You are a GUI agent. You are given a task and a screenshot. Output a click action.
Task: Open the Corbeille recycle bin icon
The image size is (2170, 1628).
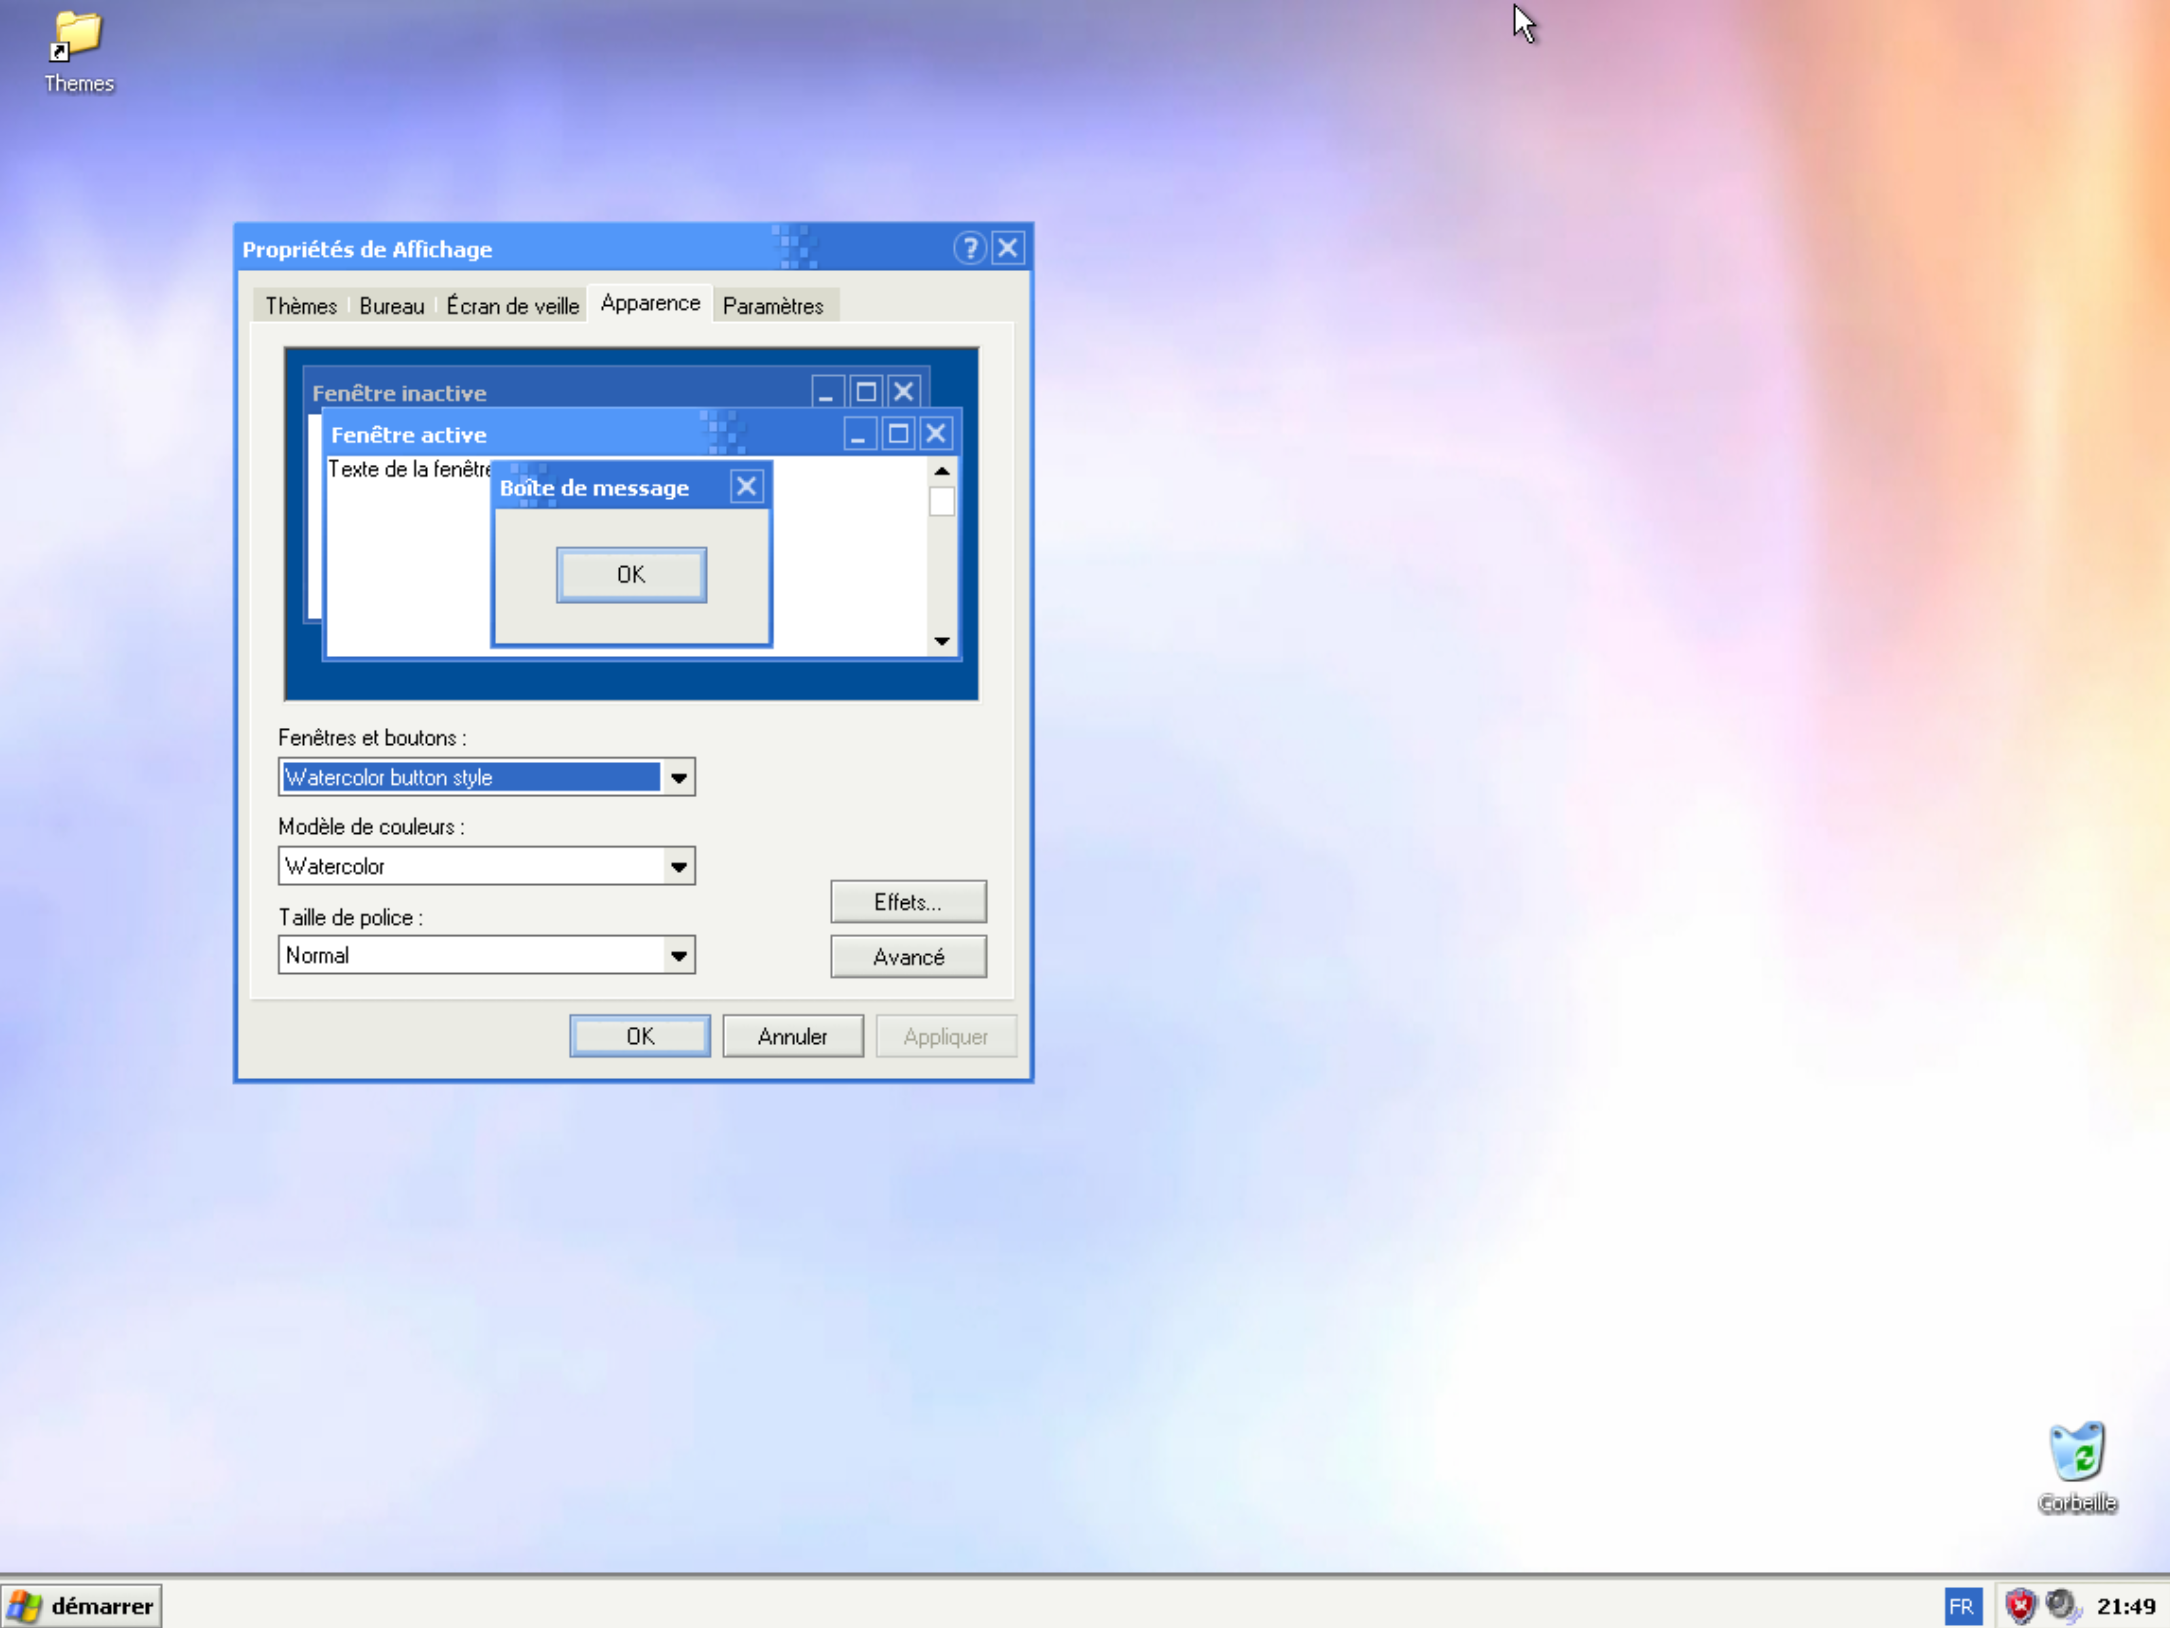click(x=2076, y=1453)
